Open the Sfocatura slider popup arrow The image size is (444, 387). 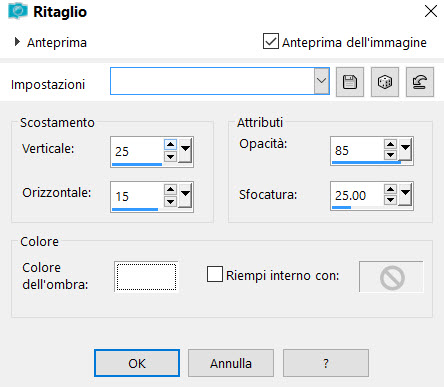tap(405, 194)
